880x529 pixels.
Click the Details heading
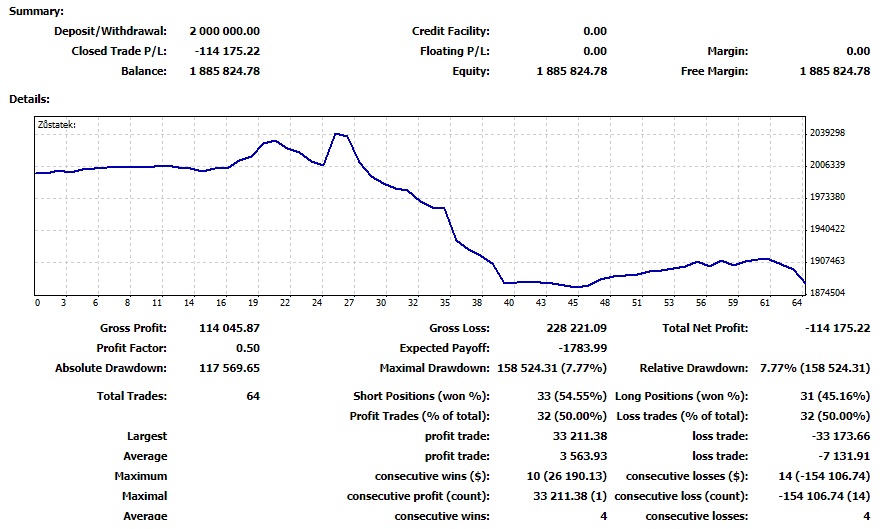[x=30, y=99]
